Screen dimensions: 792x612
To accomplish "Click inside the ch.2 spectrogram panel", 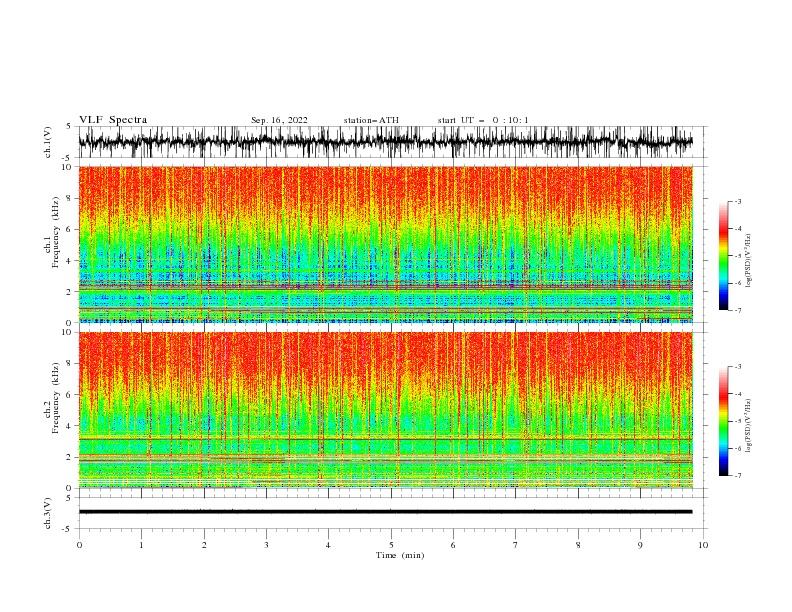I will click(x=386, y=410).
